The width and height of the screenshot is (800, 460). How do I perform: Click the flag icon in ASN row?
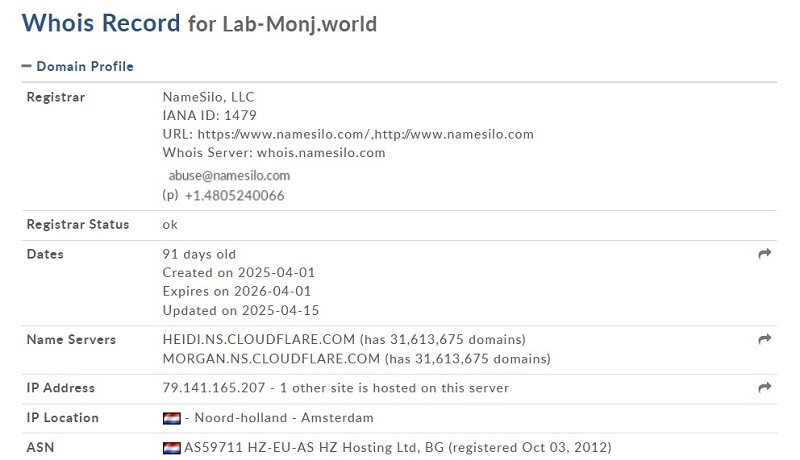[171, 448]
